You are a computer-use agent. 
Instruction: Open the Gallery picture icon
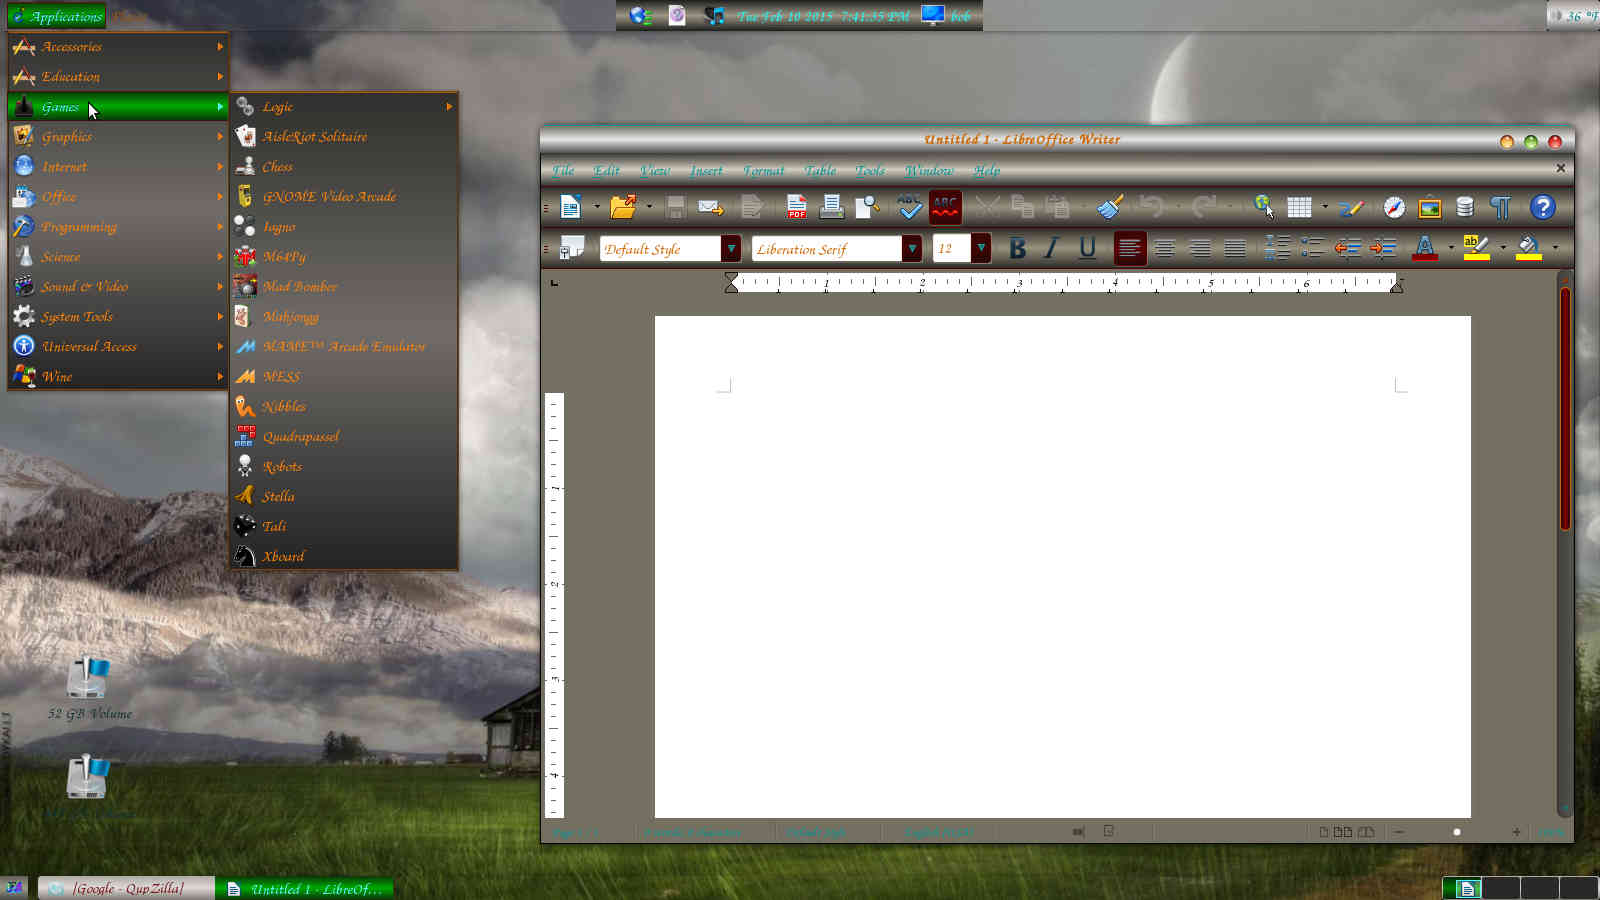(x=1430, y=207)
